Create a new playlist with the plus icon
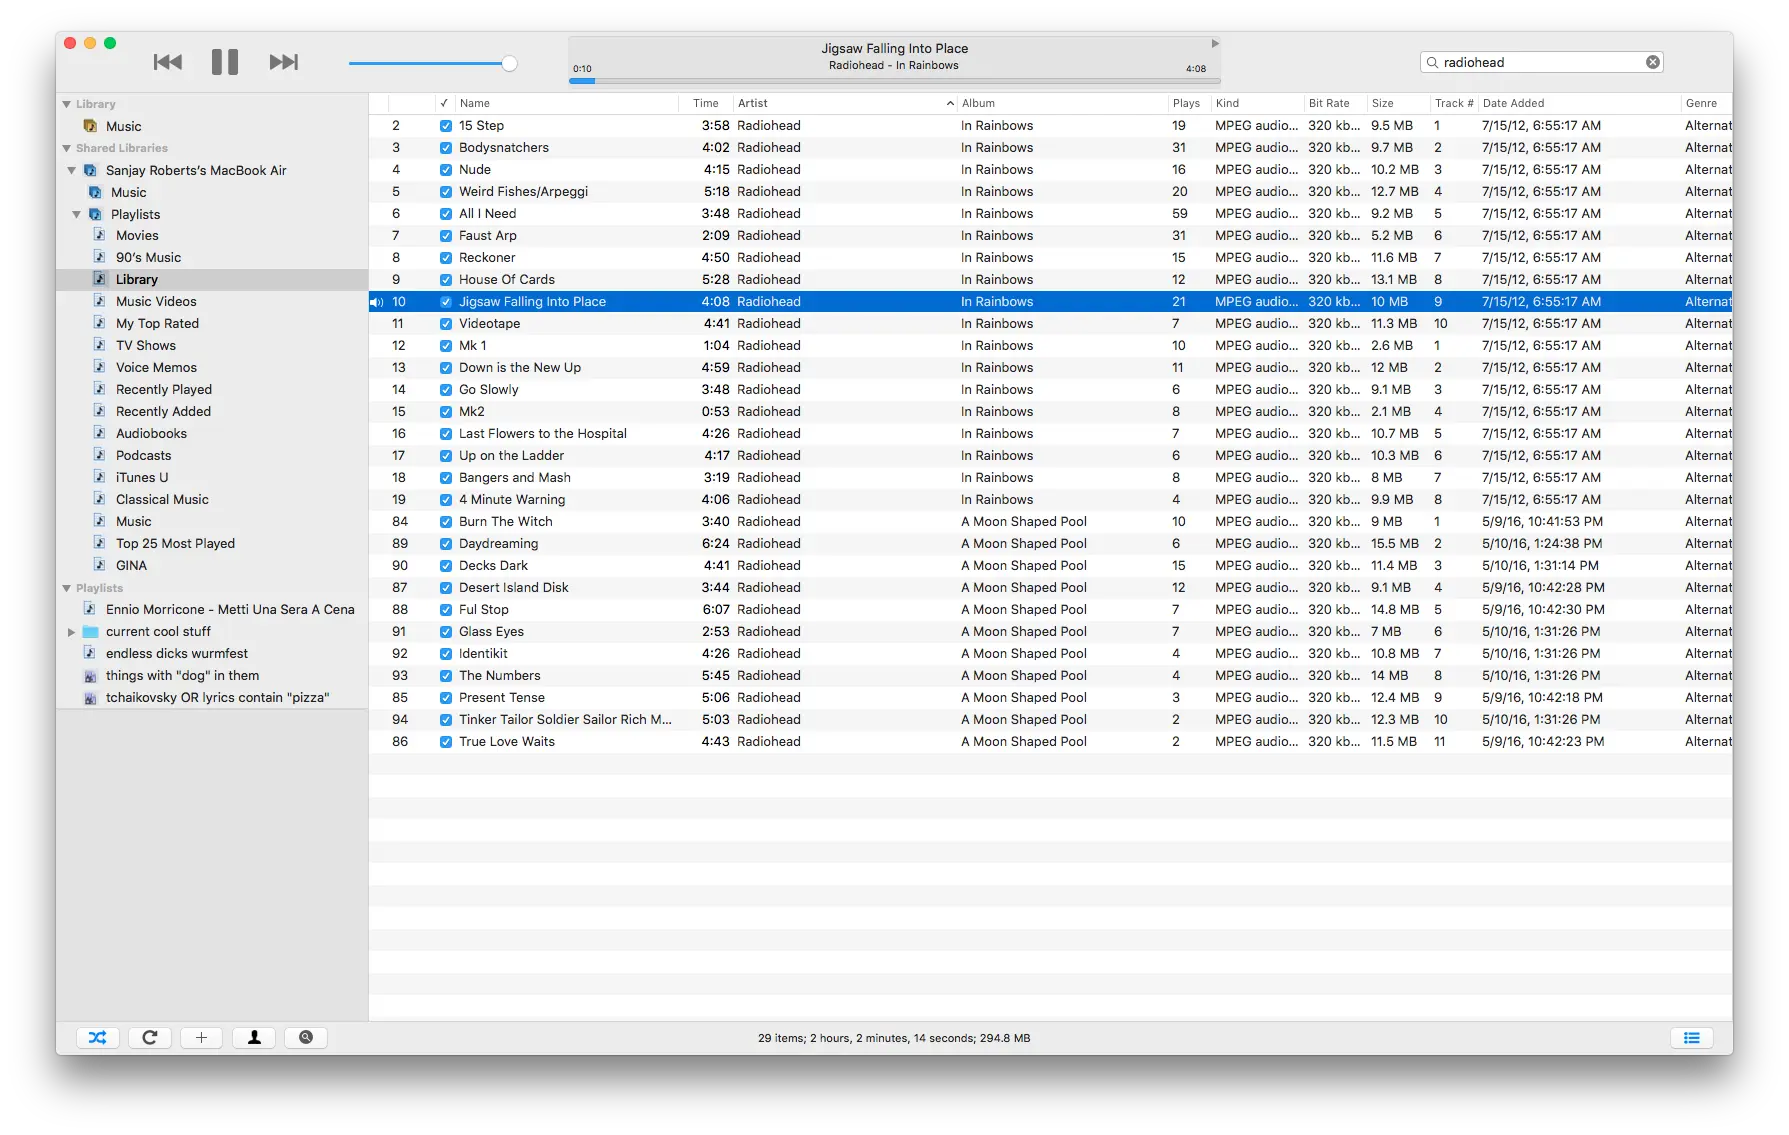1789x1135 pixels. tap(201, 1037)
